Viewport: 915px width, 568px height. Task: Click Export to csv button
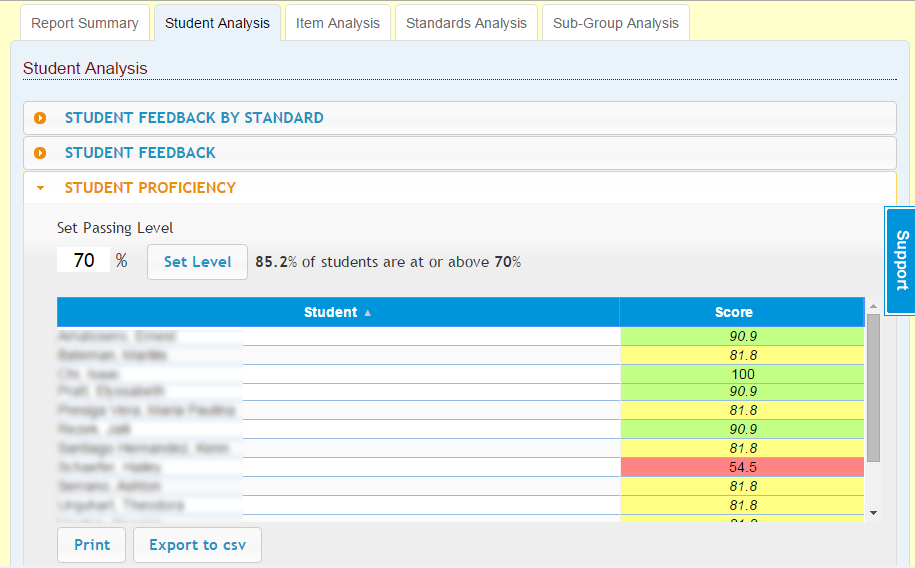click(197, 545)
